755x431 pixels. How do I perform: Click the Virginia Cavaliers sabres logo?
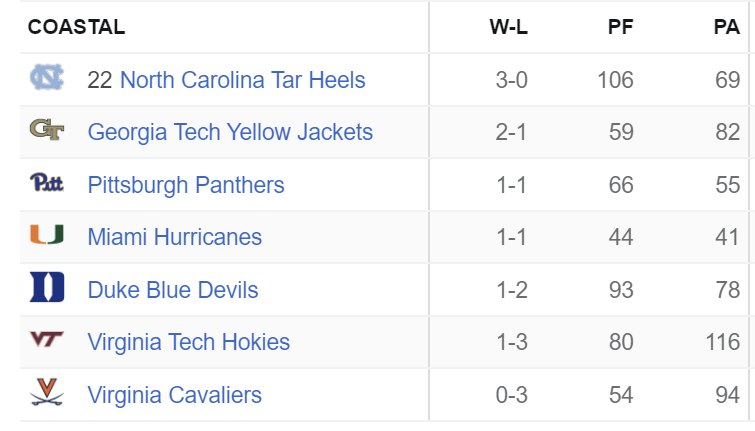click(x=47, y=392)
